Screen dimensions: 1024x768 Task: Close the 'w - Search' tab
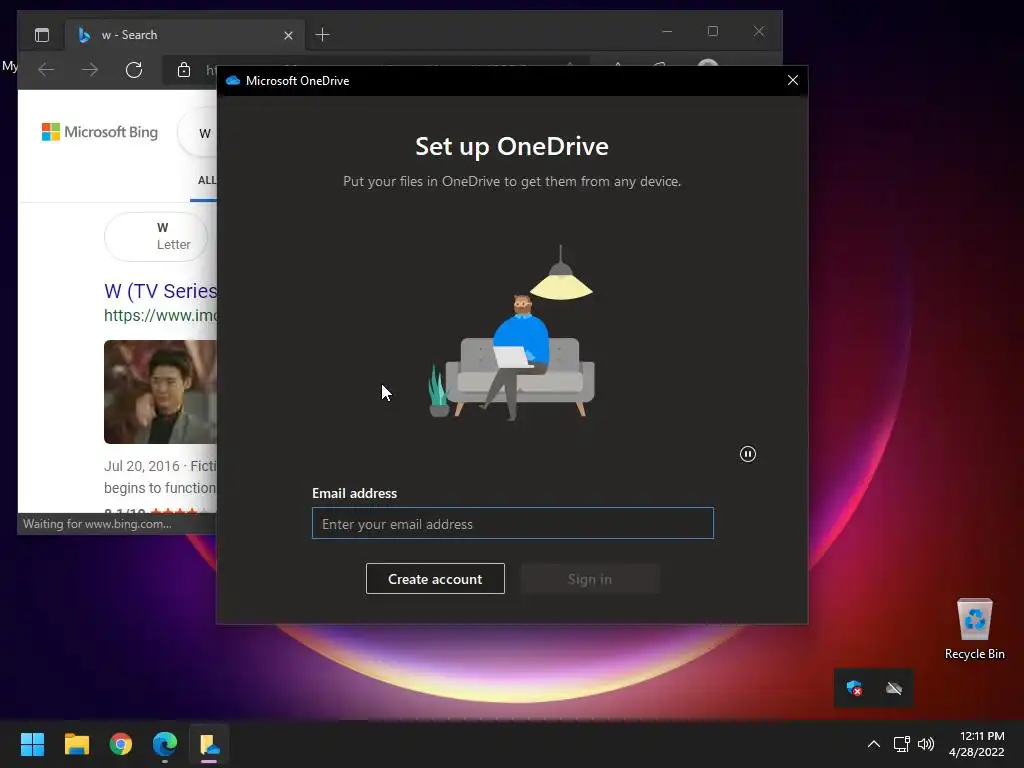click(x=288, y=35)
